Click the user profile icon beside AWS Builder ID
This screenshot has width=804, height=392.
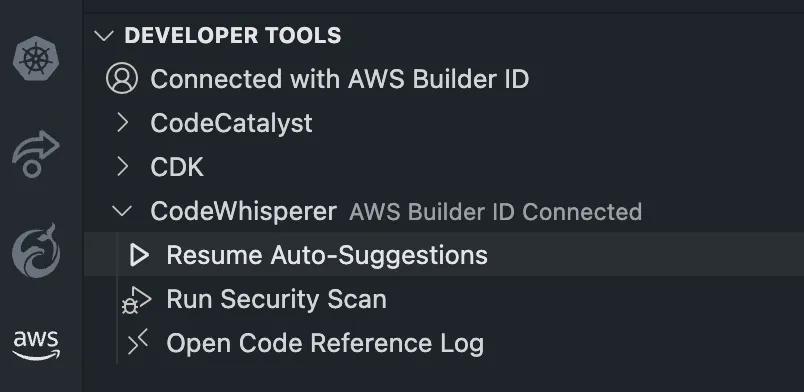pyautogui.click(x=122, y=79)
